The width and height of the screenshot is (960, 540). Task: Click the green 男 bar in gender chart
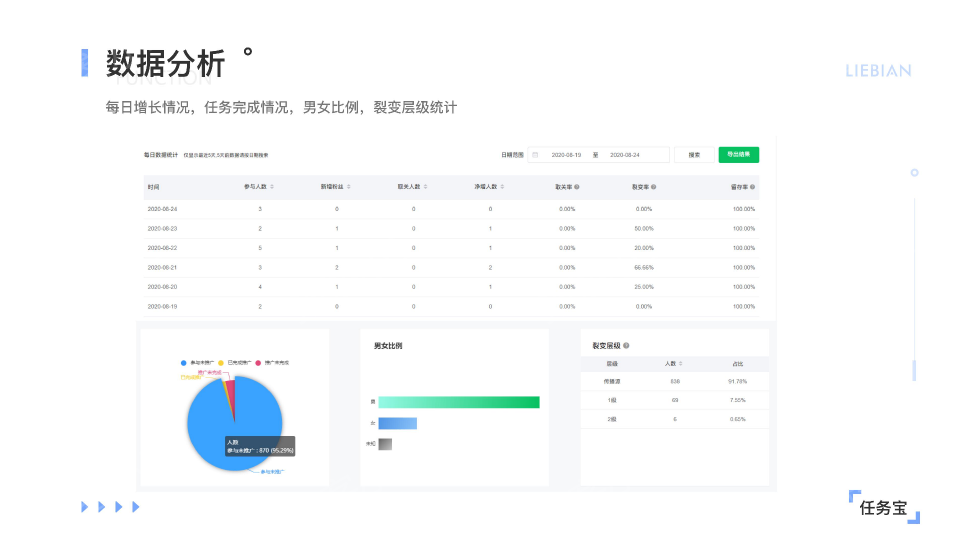pos(458,402)
